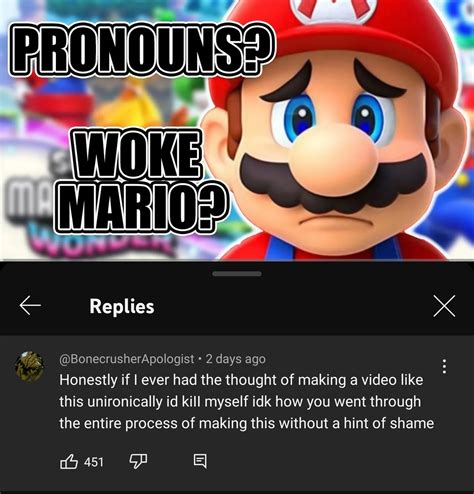Close the Replies panel with the X
Viewport: 474px width, 494px height.
(x=444, y=306)
